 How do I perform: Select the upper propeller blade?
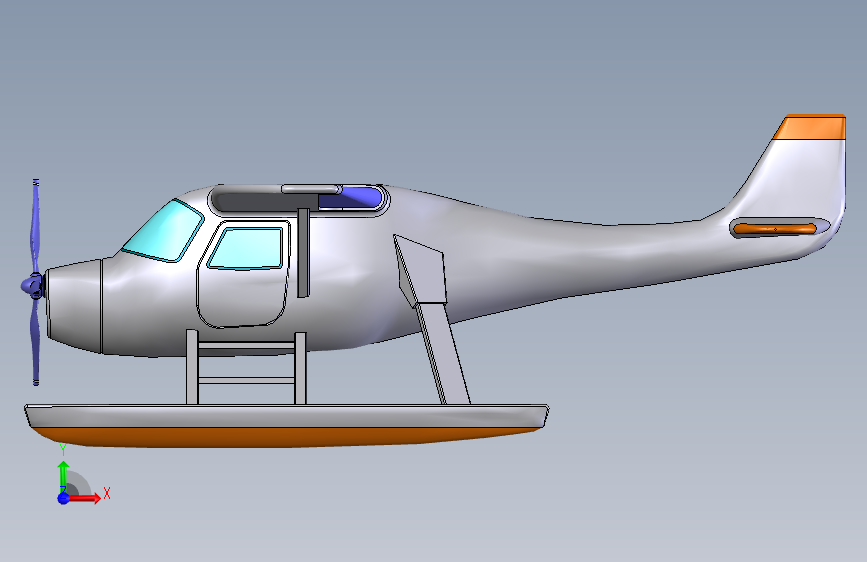pos(36,226)
